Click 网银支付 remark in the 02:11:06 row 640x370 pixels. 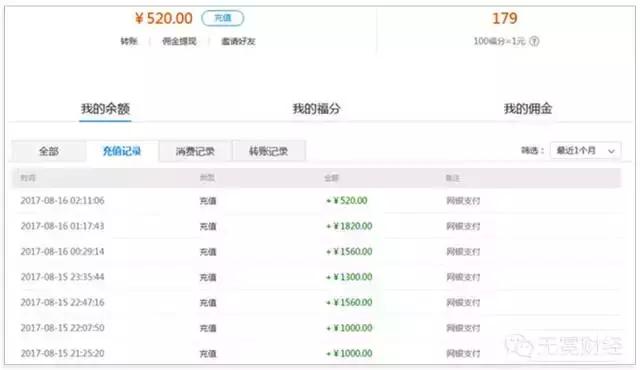click(x=463, y=201)
